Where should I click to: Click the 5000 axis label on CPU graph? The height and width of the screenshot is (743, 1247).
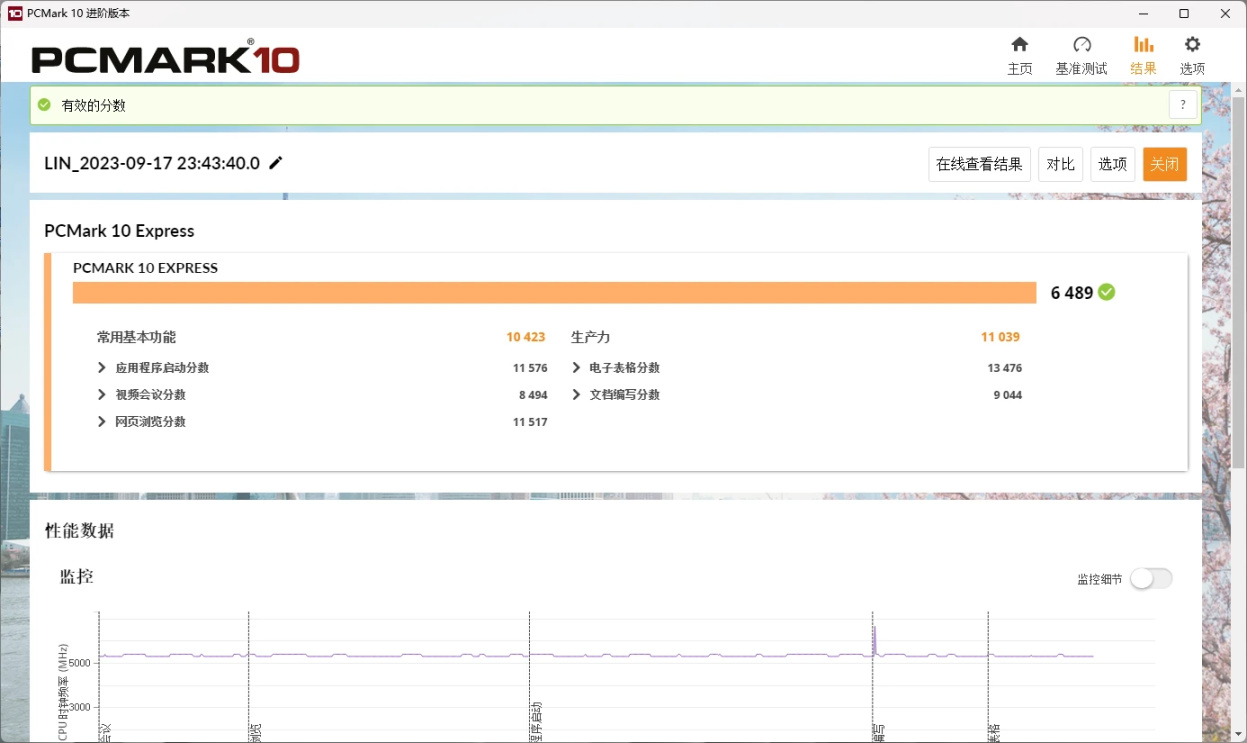click(80, 663)
